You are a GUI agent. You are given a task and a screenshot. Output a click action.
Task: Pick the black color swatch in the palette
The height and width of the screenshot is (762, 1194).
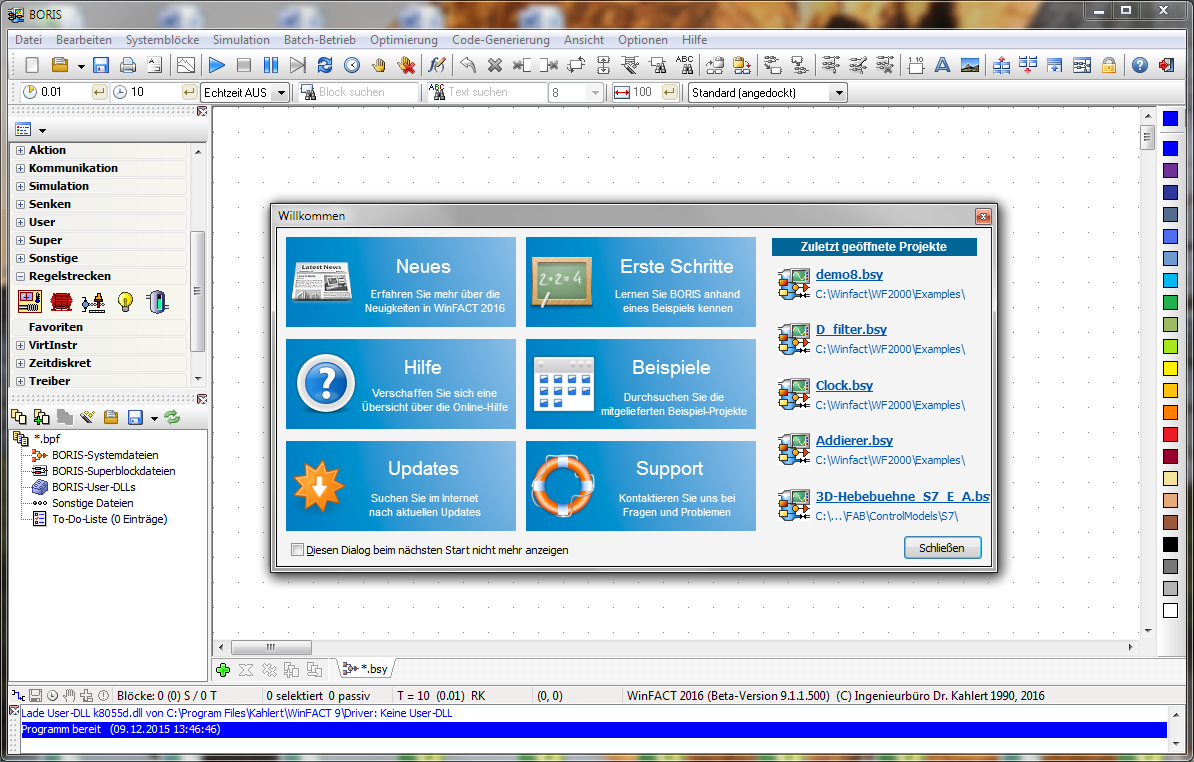pos(1170,544)
